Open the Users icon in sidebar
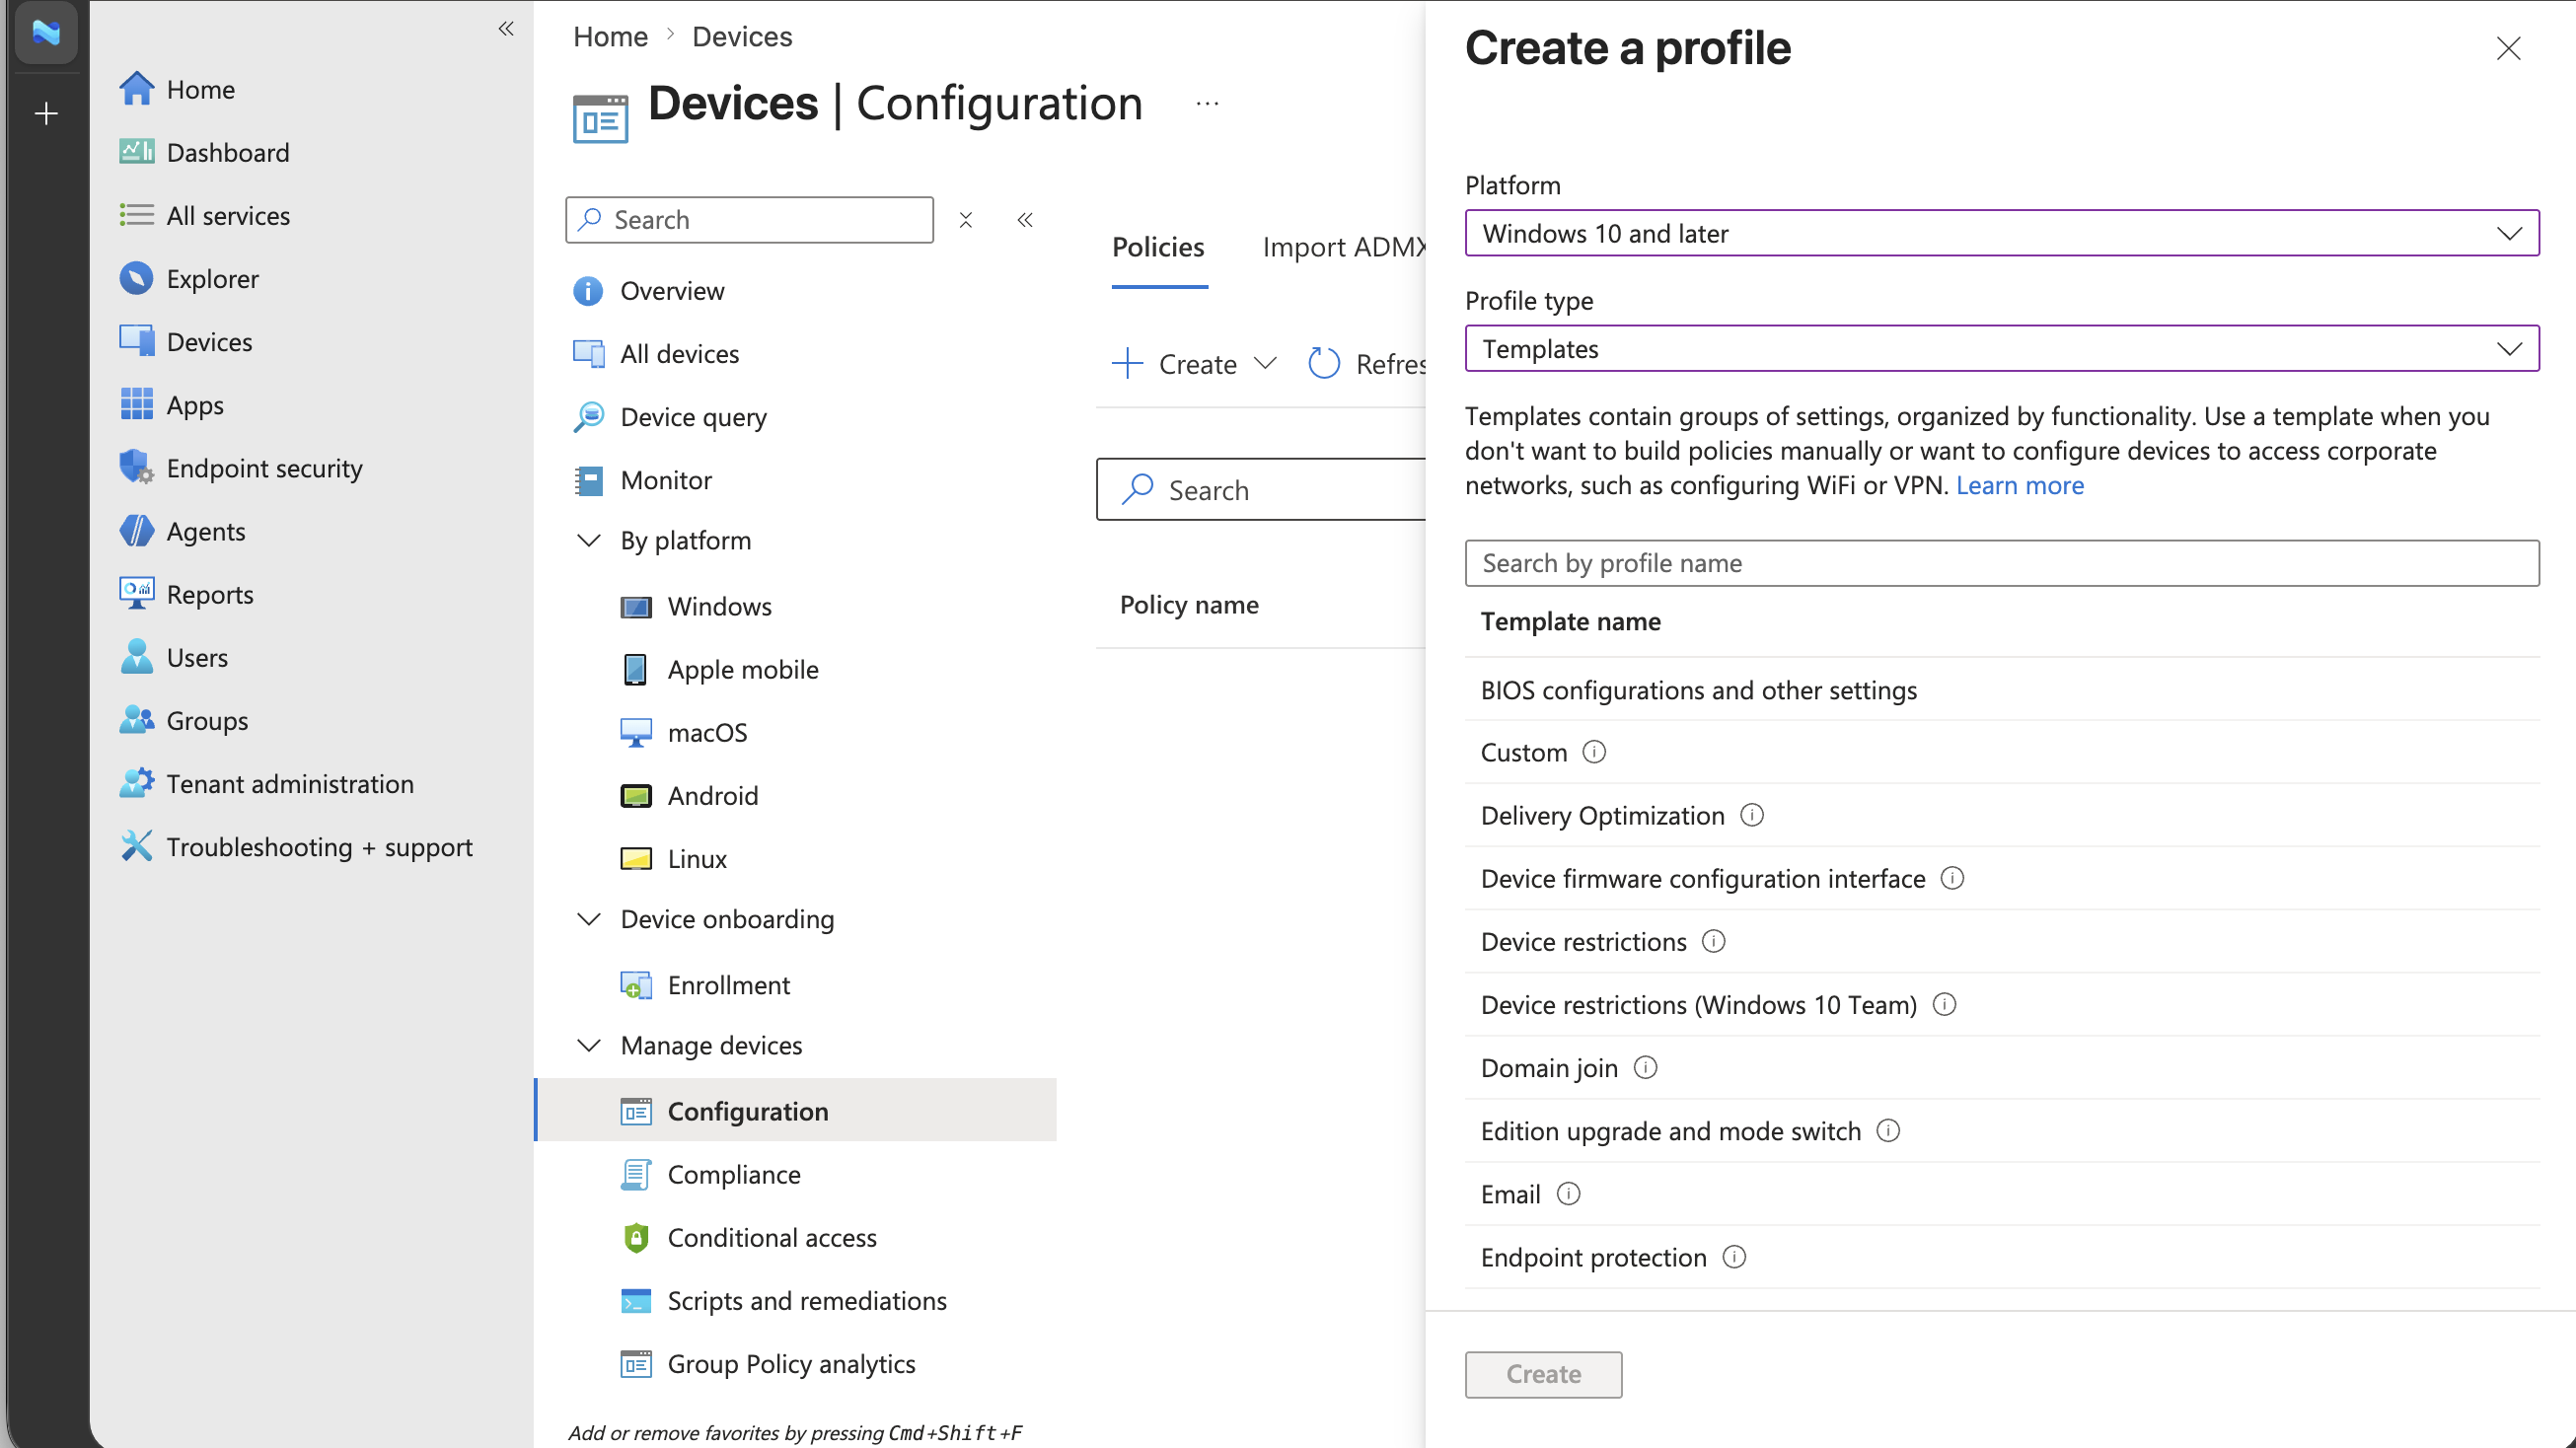Screen dimensions: 2576x1448 pyautogui.click(x=136, y=656)
